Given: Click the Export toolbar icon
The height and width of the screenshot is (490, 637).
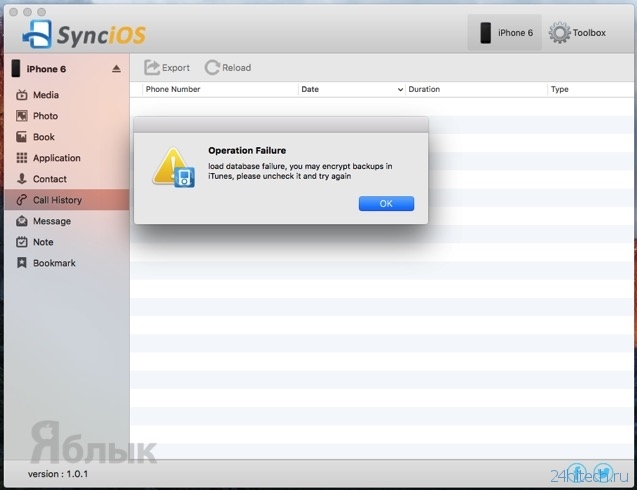Looking at the screenshot, I should (x=152, y=67).
